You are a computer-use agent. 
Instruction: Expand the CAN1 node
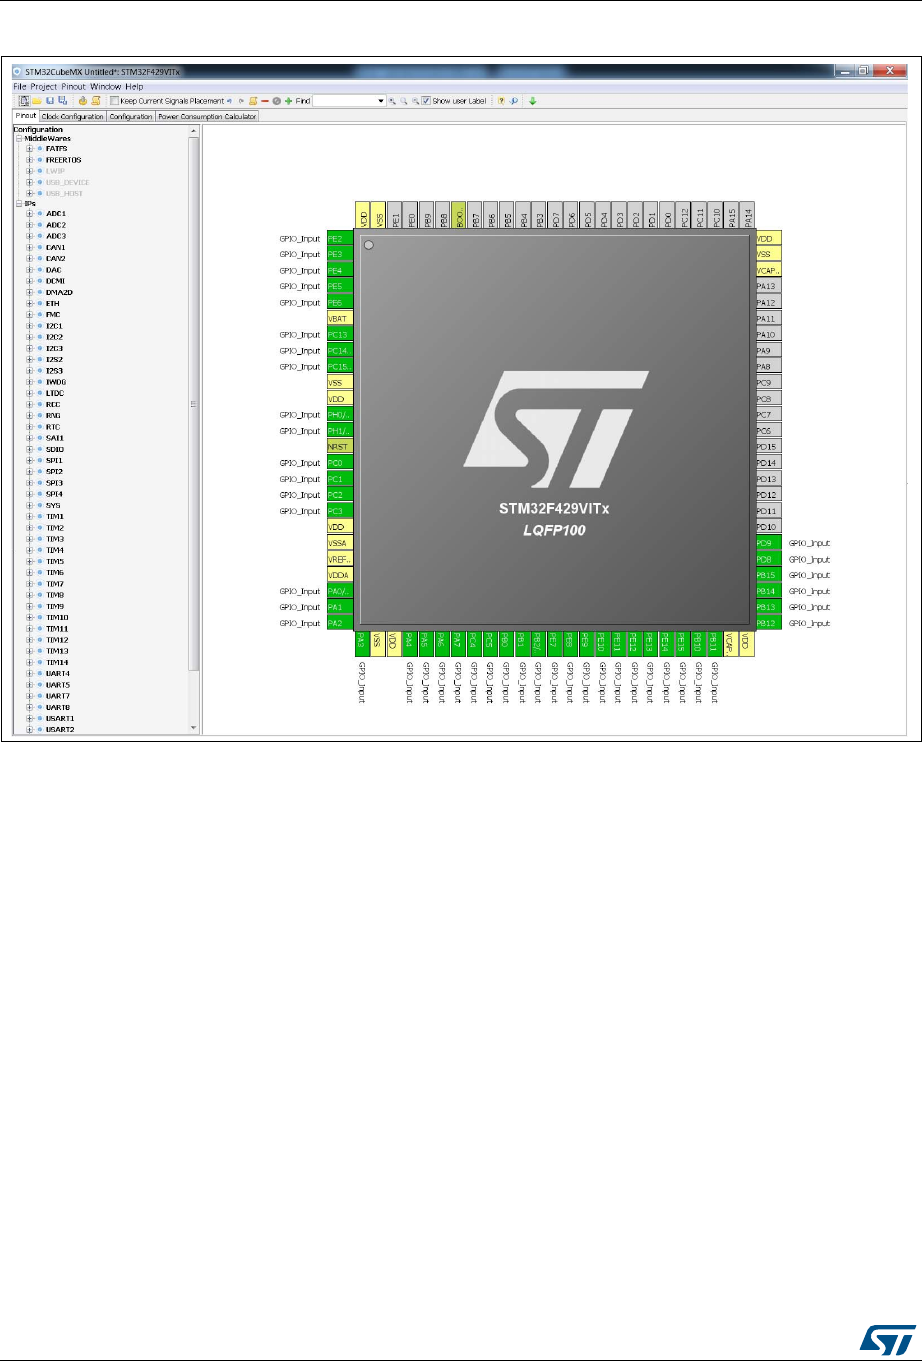point(29,247)
